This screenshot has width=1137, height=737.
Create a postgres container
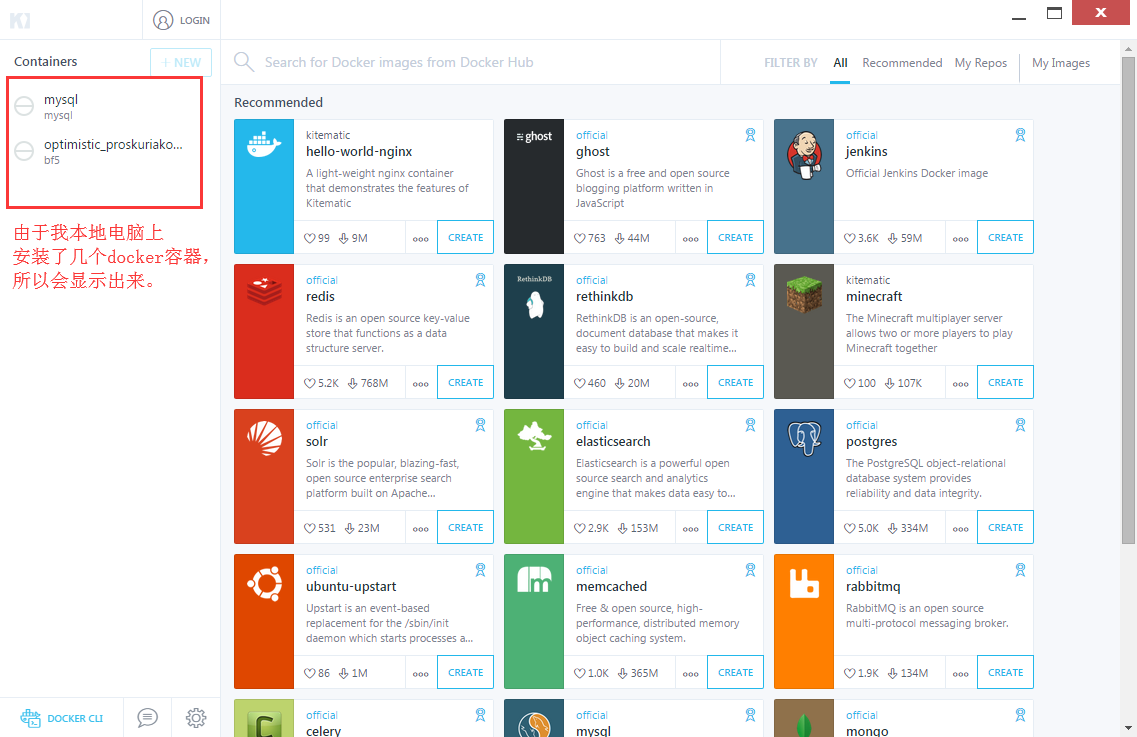[1006, 527]
